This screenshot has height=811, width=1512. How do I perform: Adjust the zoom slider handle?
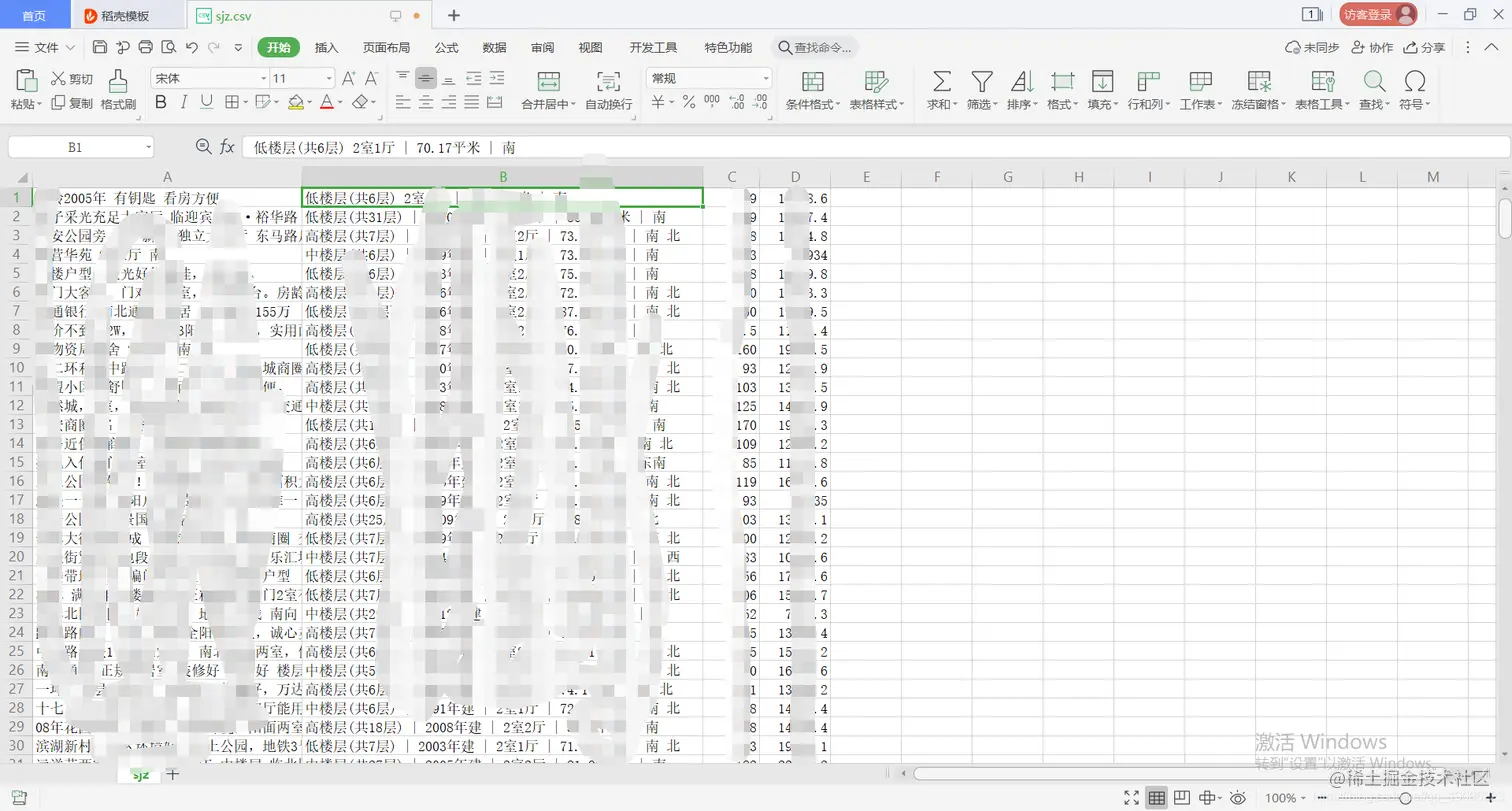pyautogui.click(x=1405, y=797)
